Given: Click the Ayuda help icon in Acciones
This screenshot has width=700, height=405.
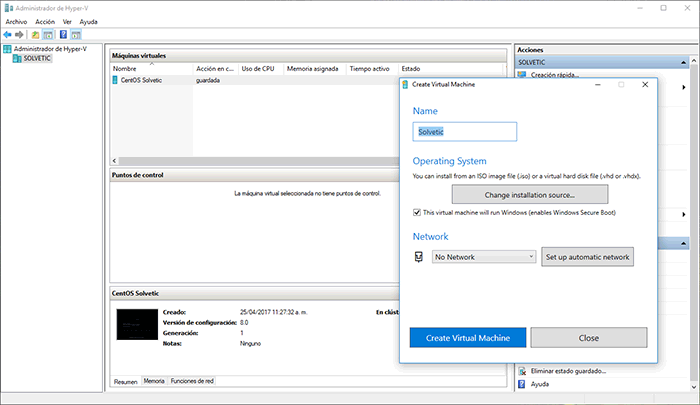Looking at the screenshot, I should point(521,384).
